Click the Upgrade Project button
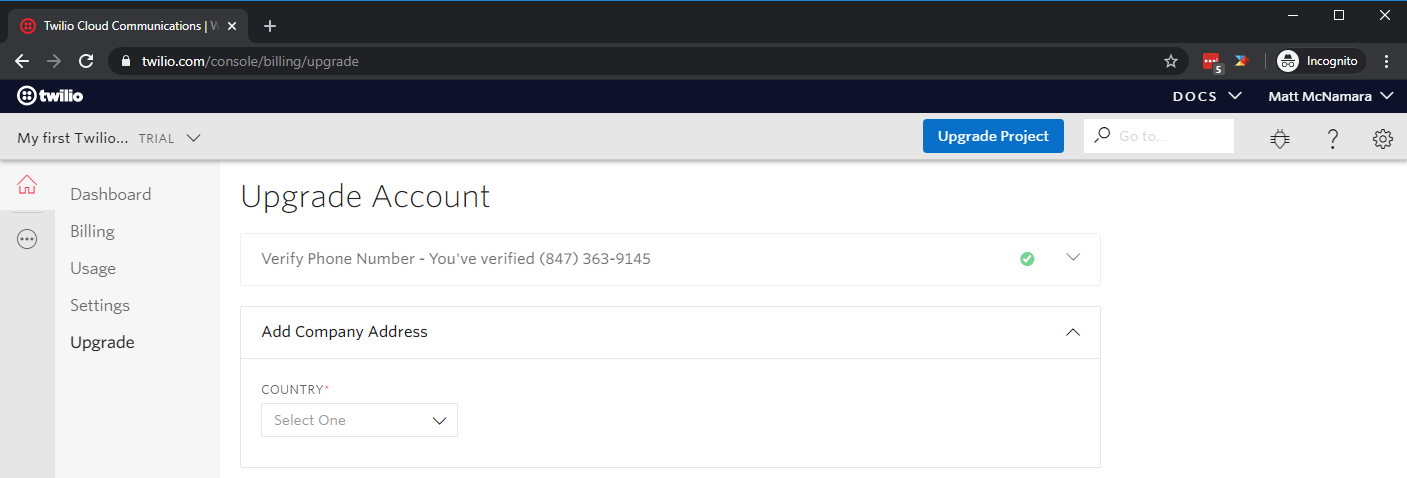 993,136
